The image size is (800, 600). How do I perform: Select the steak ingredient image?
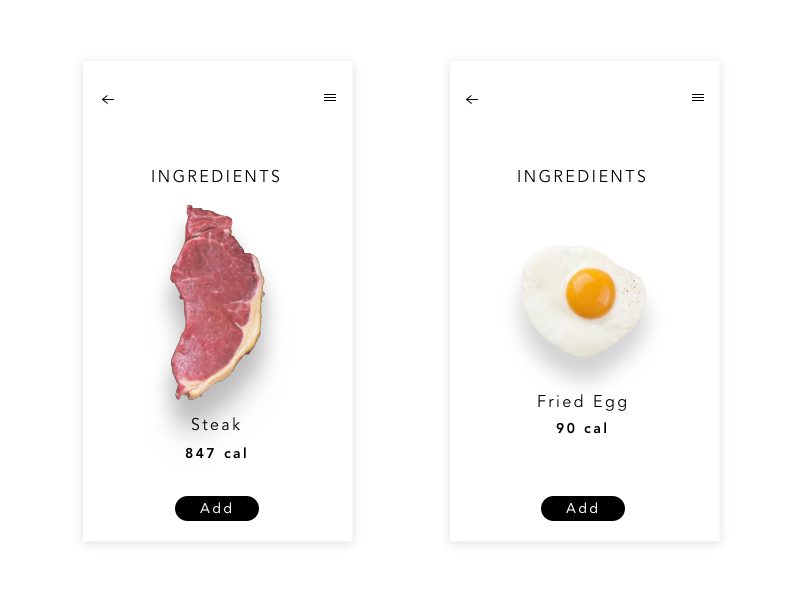pos(215,295)
